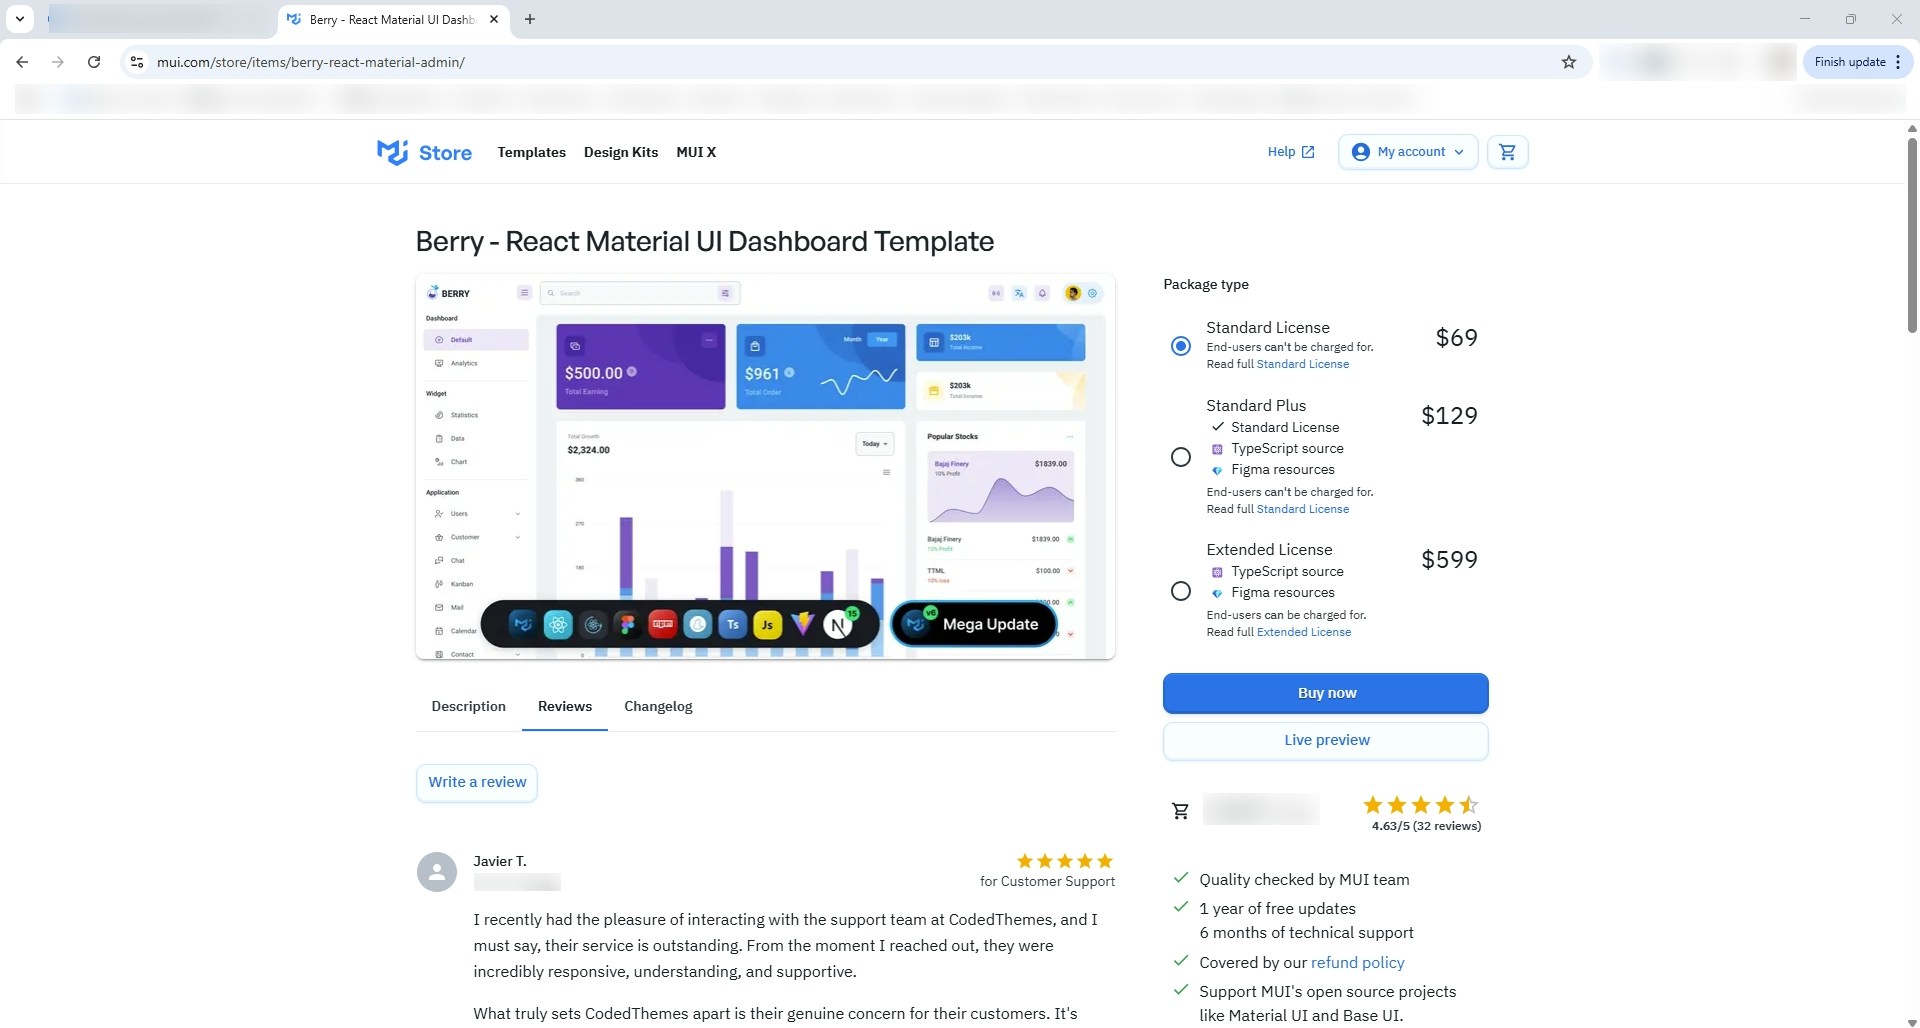Screen dimensions: 1920x1028
Task: Click the page title Berry heading
Action: [705, 241]
